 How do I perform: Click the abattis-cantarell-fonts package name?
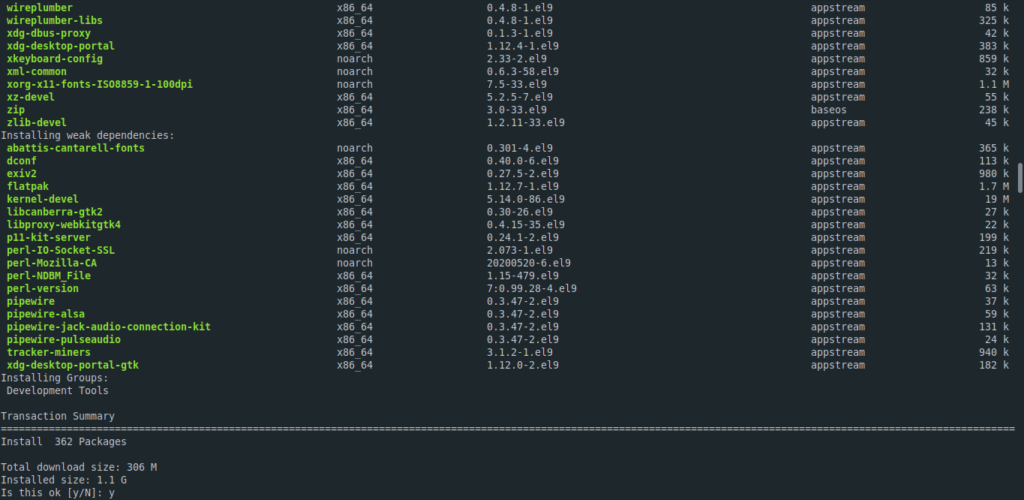pyautogui.click(x=76, y=148)
